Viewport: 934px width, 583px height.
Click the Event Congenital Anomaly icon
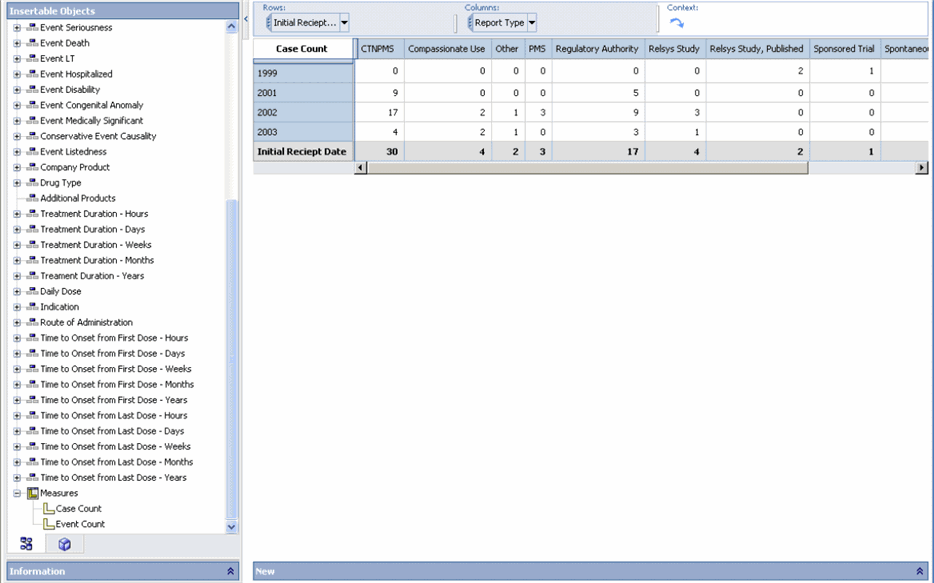(32, 105)
